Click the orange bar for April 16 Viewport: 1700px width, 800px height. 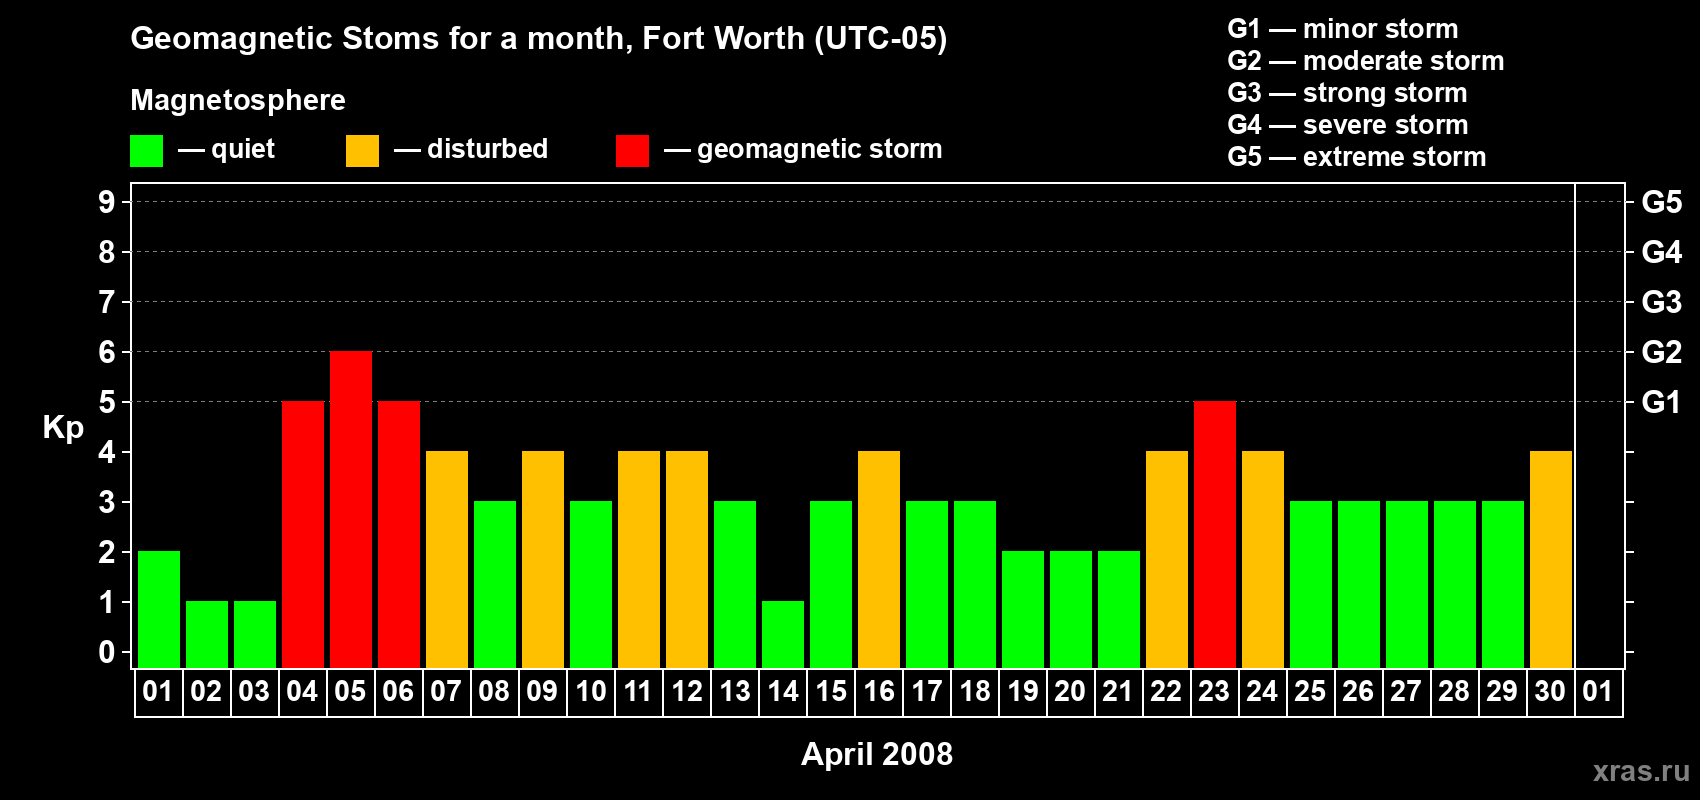click(x=879, y=559)
